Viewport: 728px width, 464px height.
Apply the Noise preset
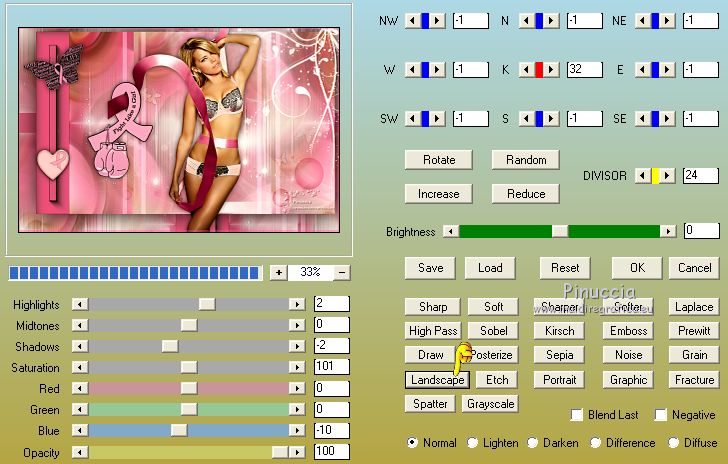[628, 355]
